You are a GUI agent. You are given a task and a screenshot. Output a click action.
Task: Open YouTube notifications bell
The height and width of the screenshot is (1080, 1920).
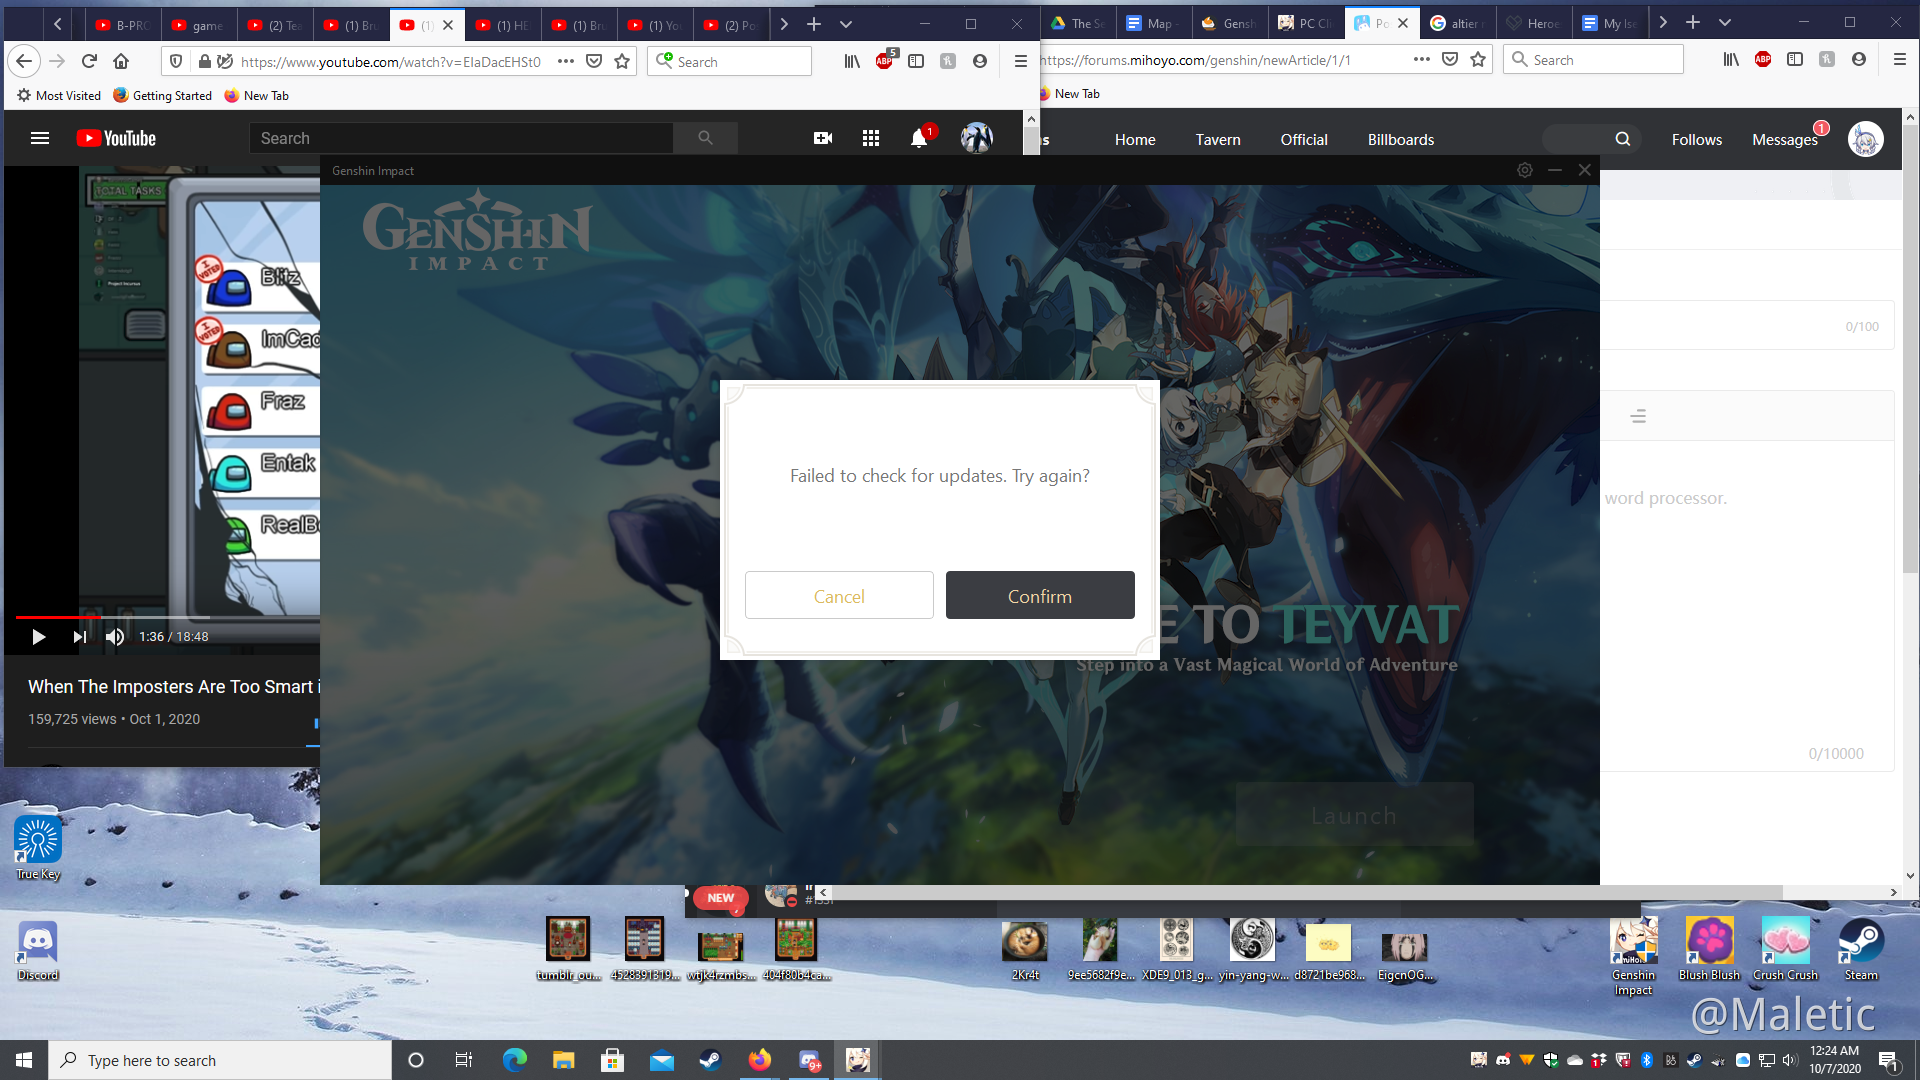tap(917, 138)
